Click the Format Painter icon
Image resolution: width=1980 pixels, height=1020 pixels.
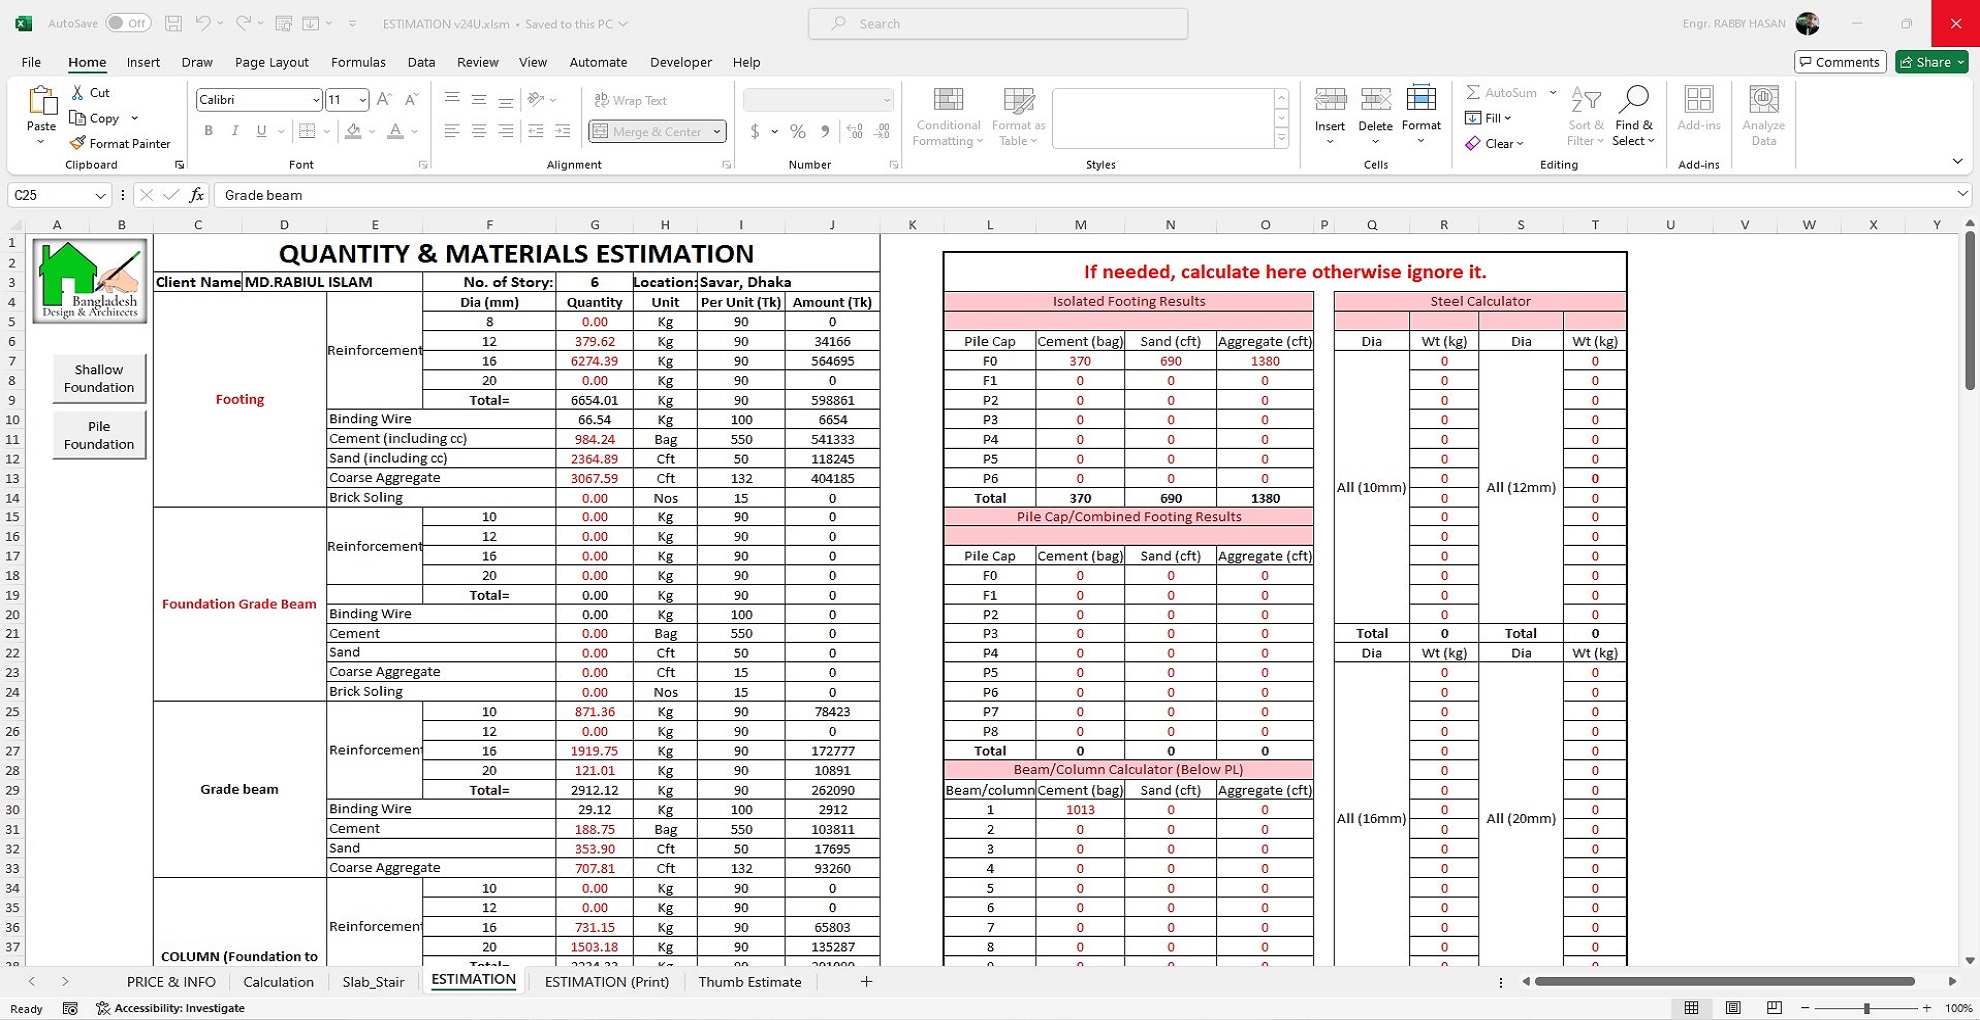pos(78,143)
